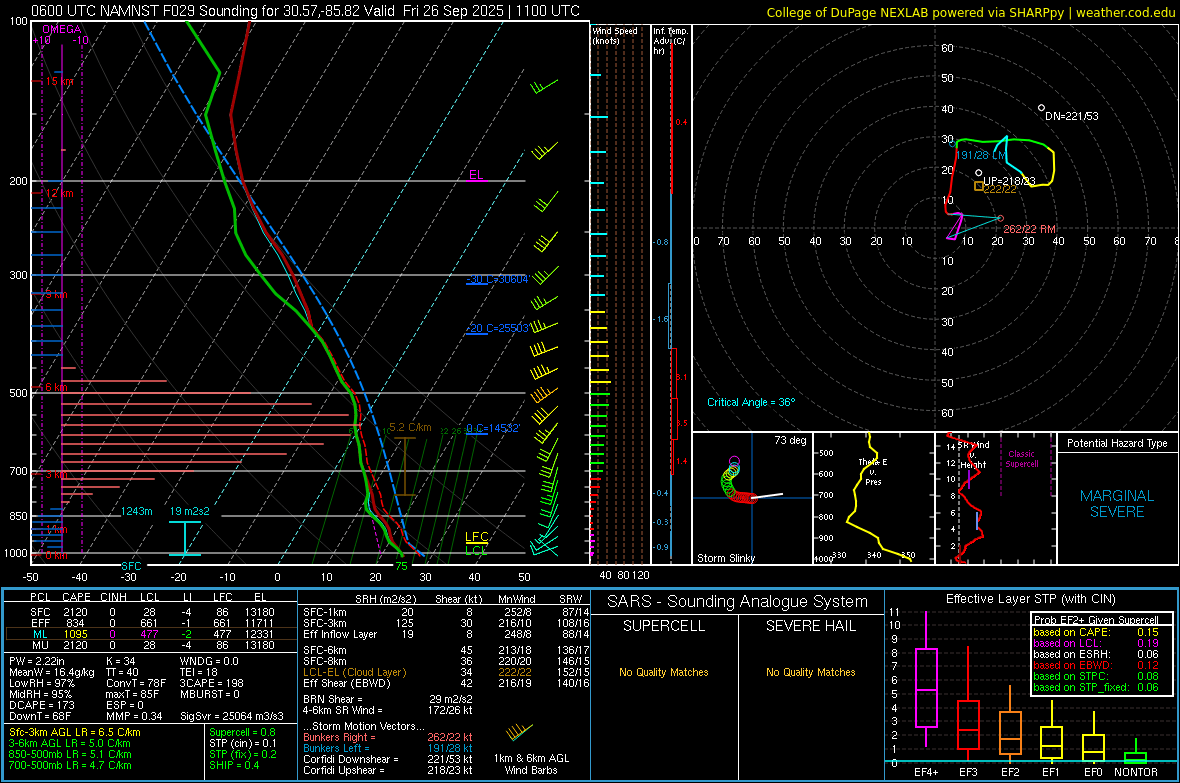1180x783 pixels.
Task: Click the PW = 2.22in value
Action: [37, 661]
